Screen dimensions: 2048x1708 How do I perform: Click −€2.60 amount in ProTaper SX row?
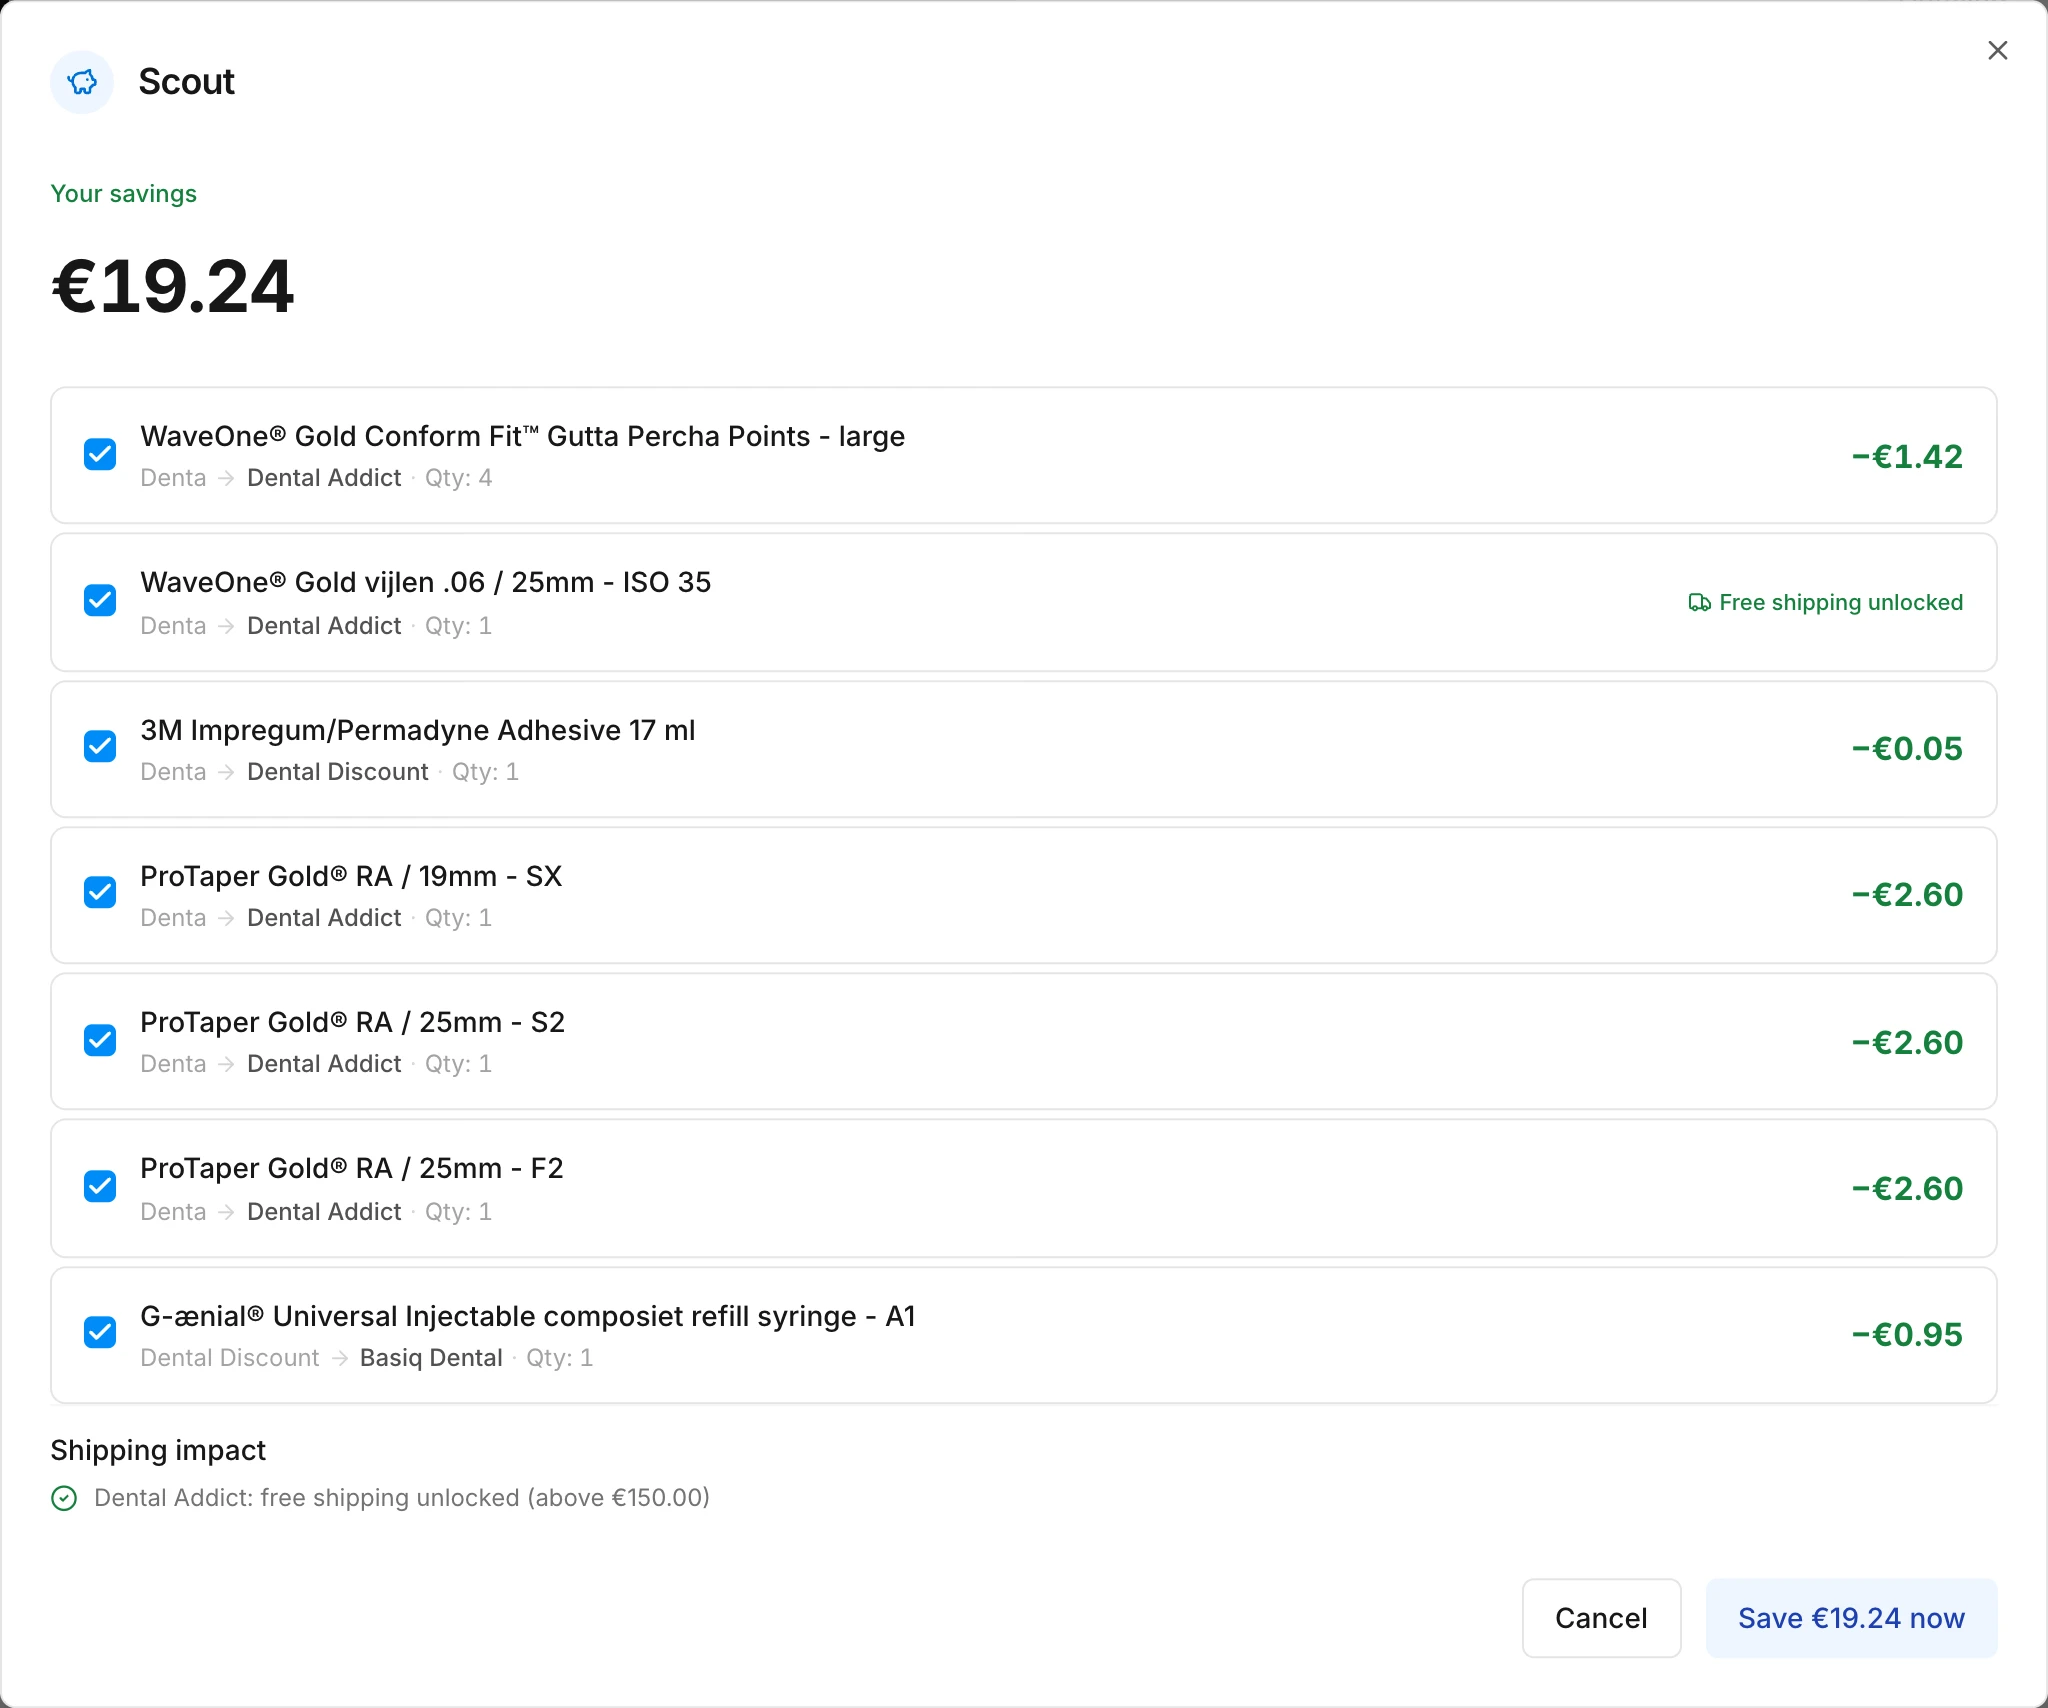coord(1907,894)
